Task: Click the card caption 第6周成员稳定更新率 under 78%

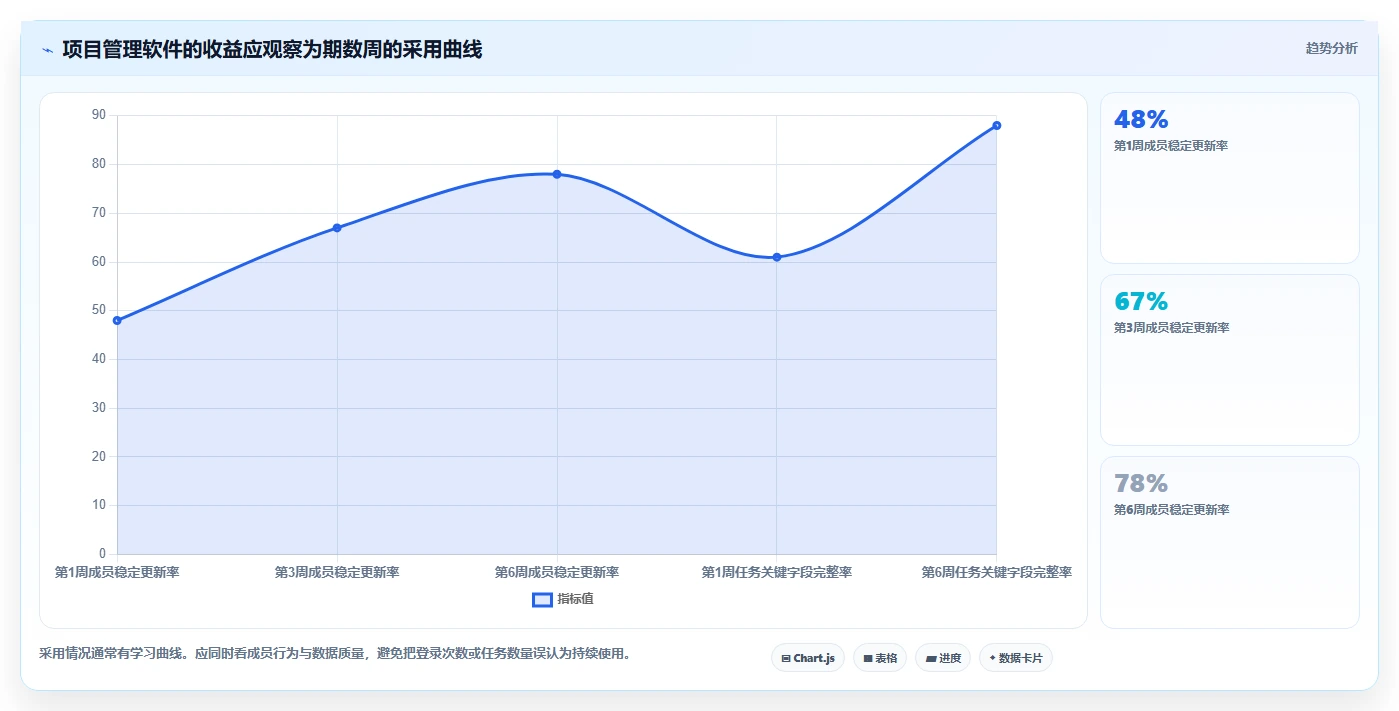Action: (1171, 510)
